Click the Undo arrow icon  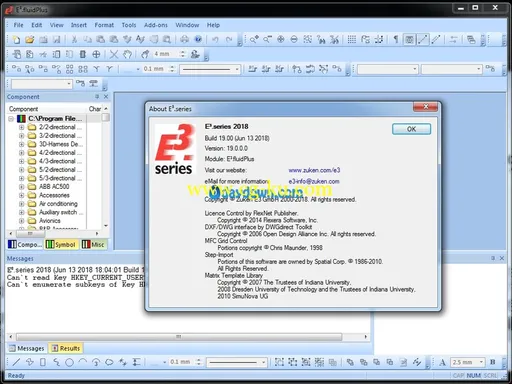tap(215, 40)
